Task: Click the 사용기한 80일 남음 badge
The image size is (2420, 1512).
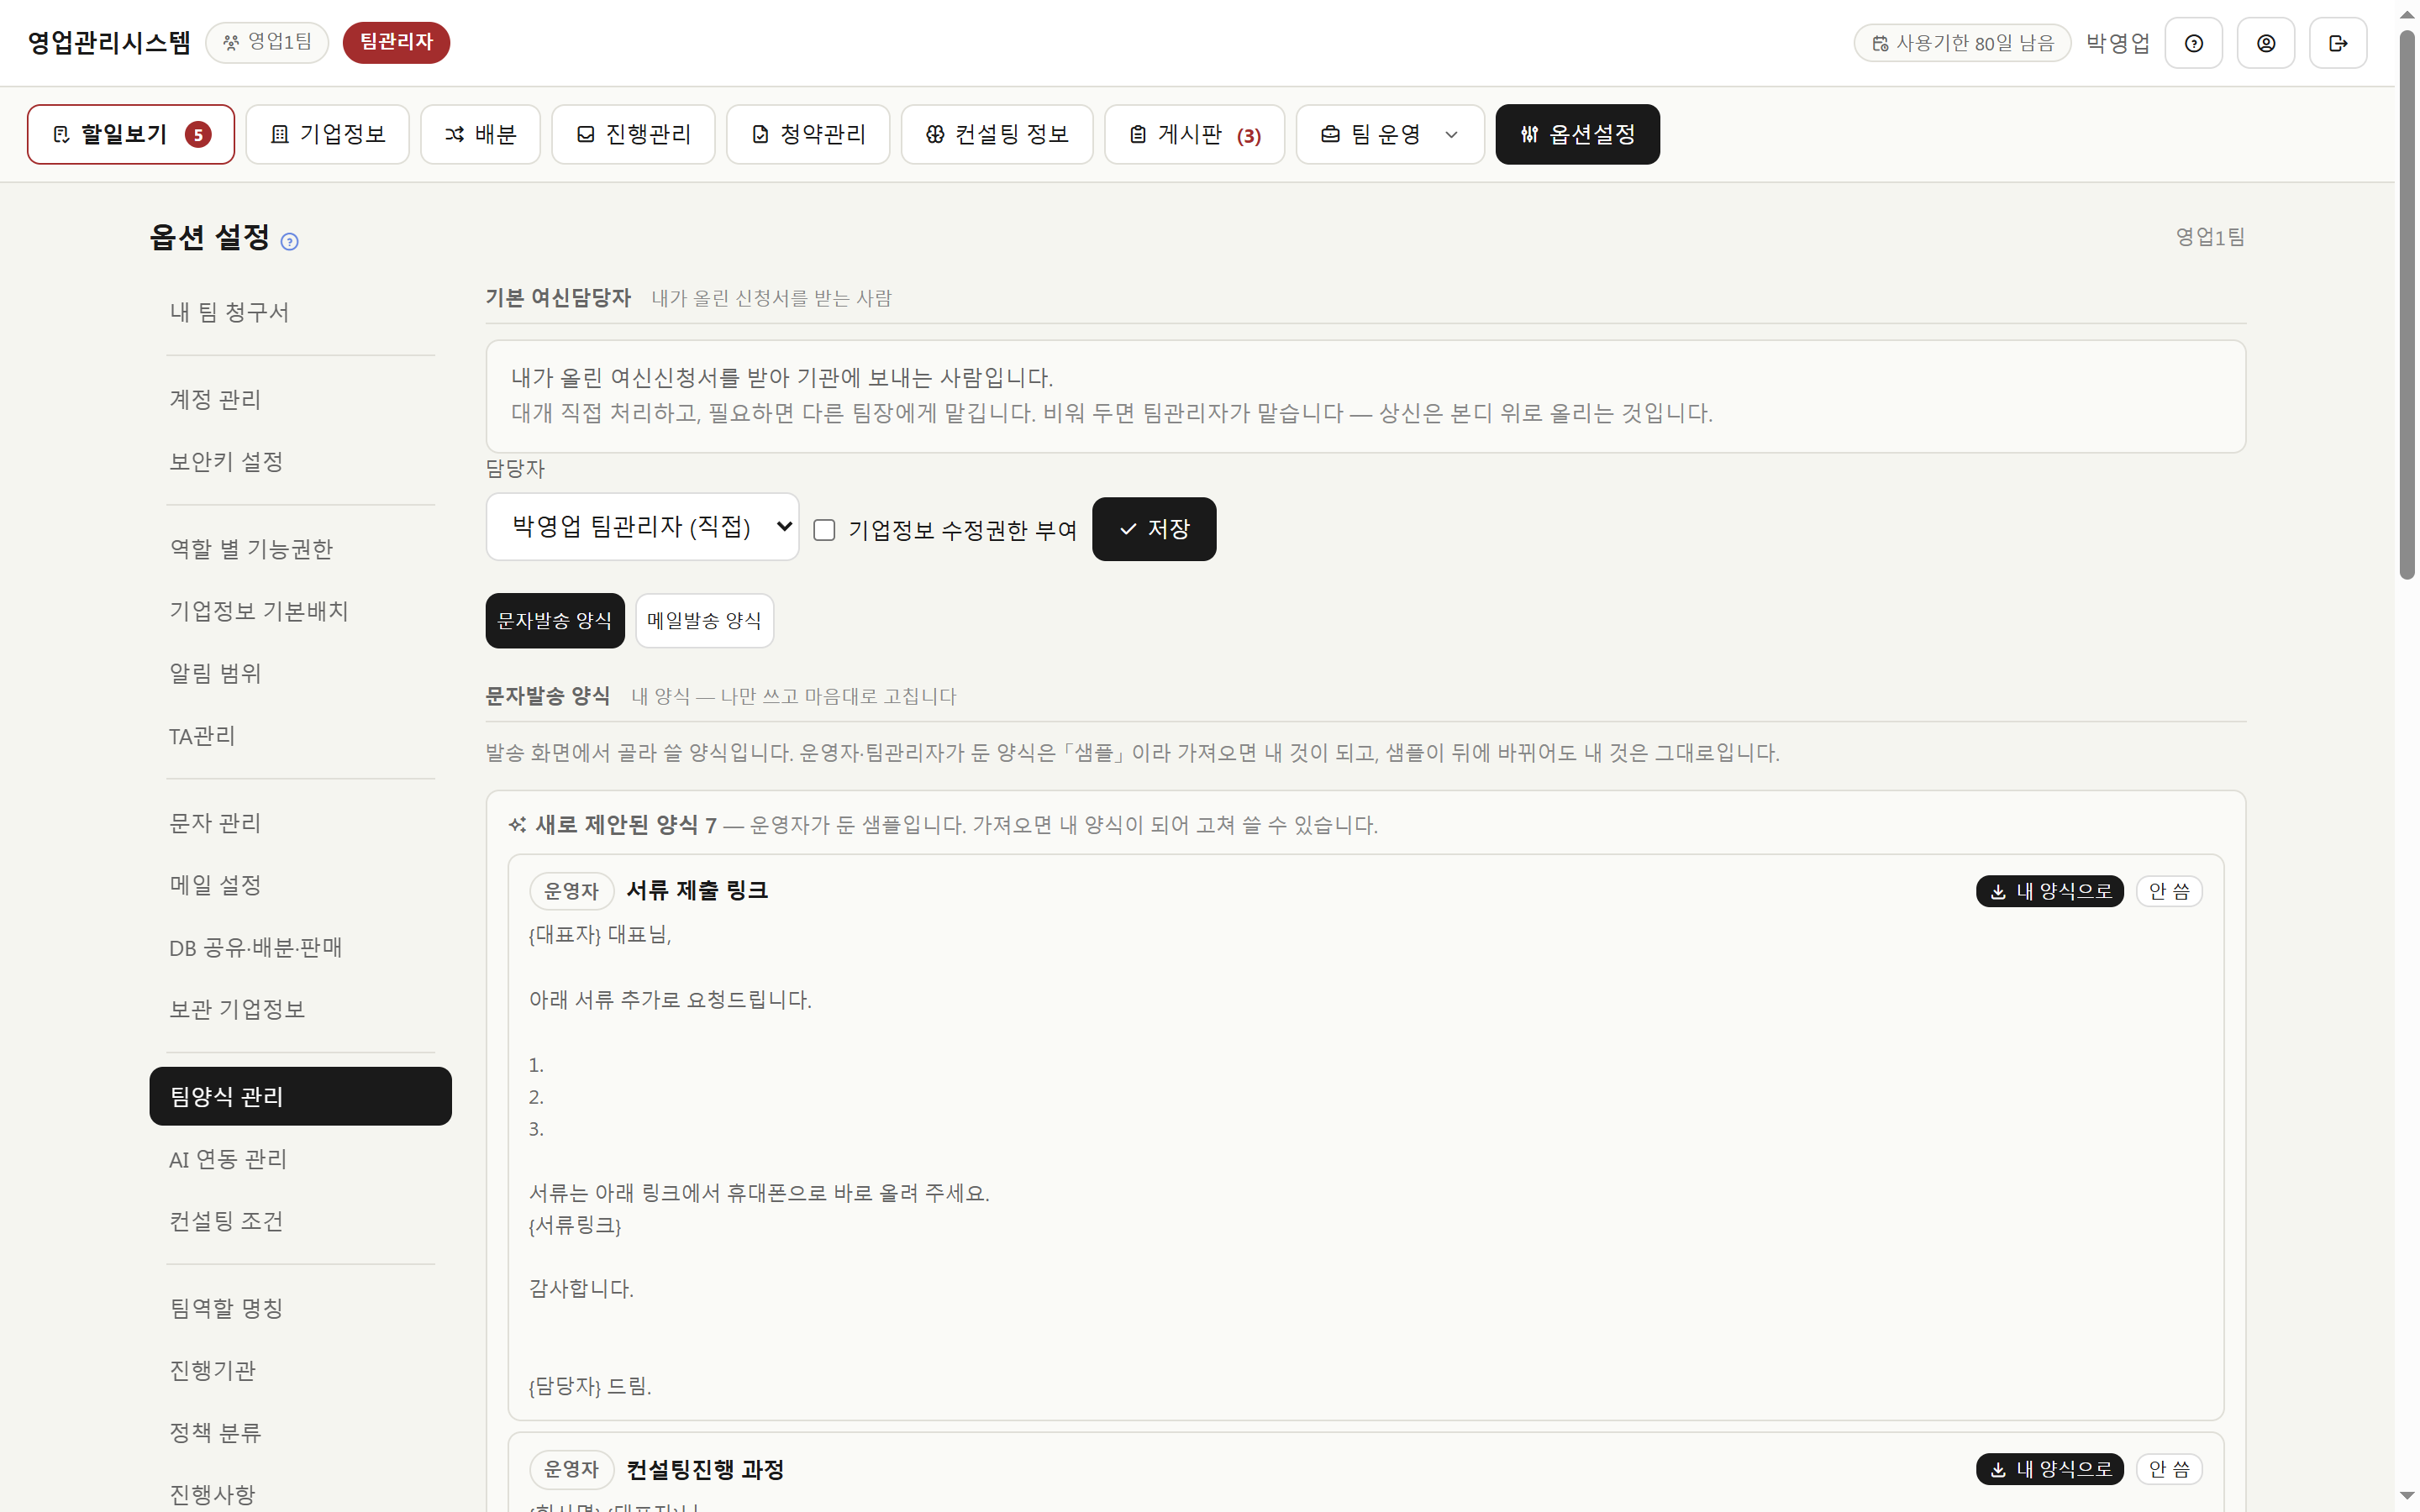Action: pos(1962,43)
